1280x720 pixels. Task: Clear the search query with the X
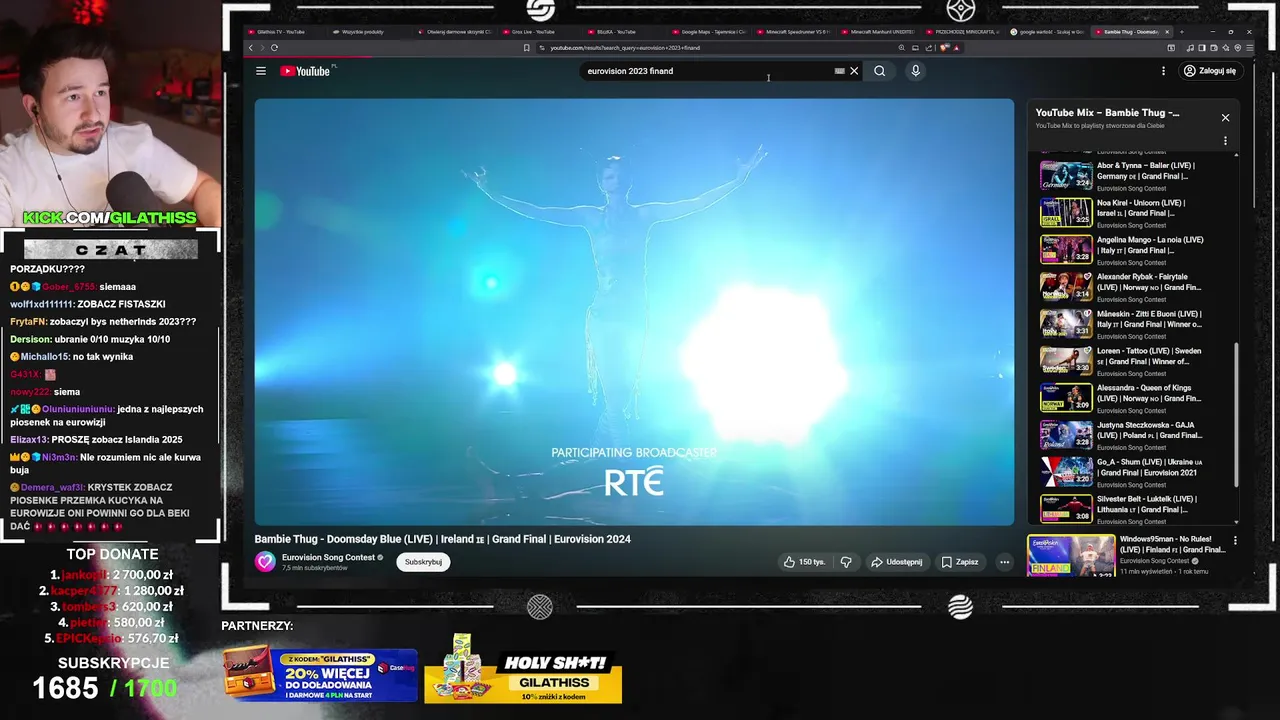(x=854, y=71)
